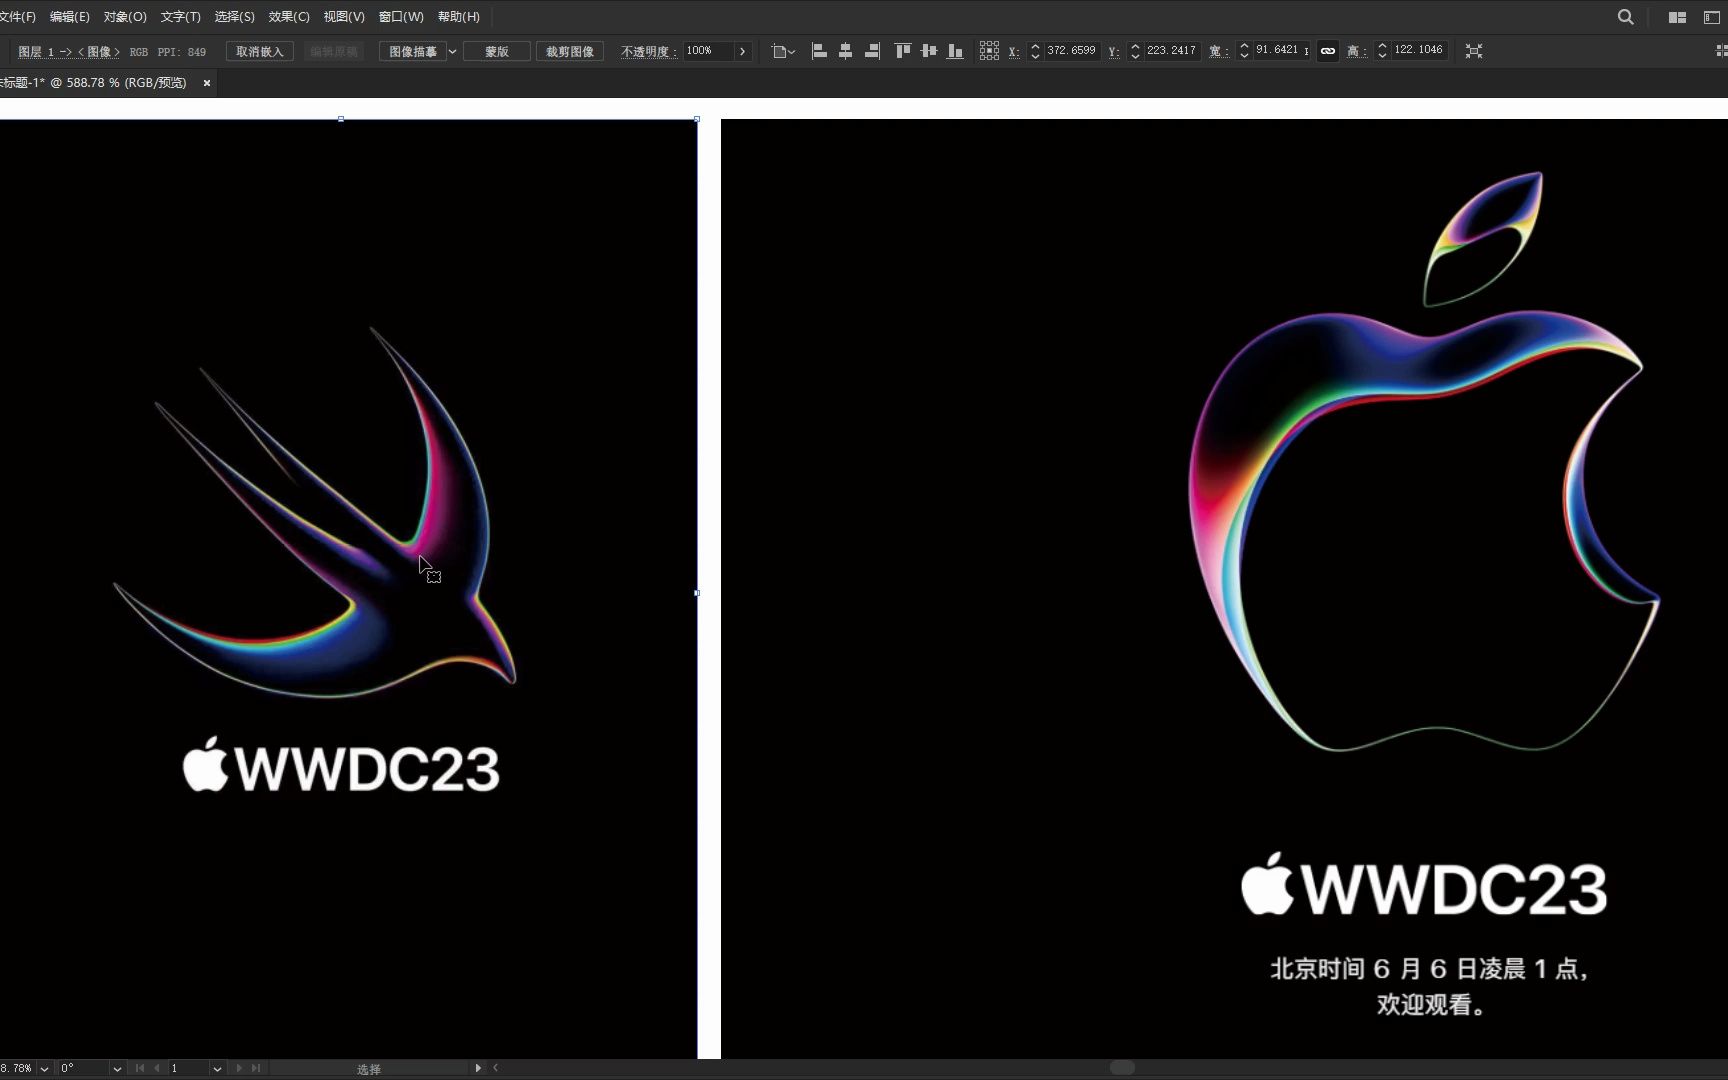Click the 宽 width label link
The width and height of the screenshot is (1728, 1080).
tap(1219, 51)
